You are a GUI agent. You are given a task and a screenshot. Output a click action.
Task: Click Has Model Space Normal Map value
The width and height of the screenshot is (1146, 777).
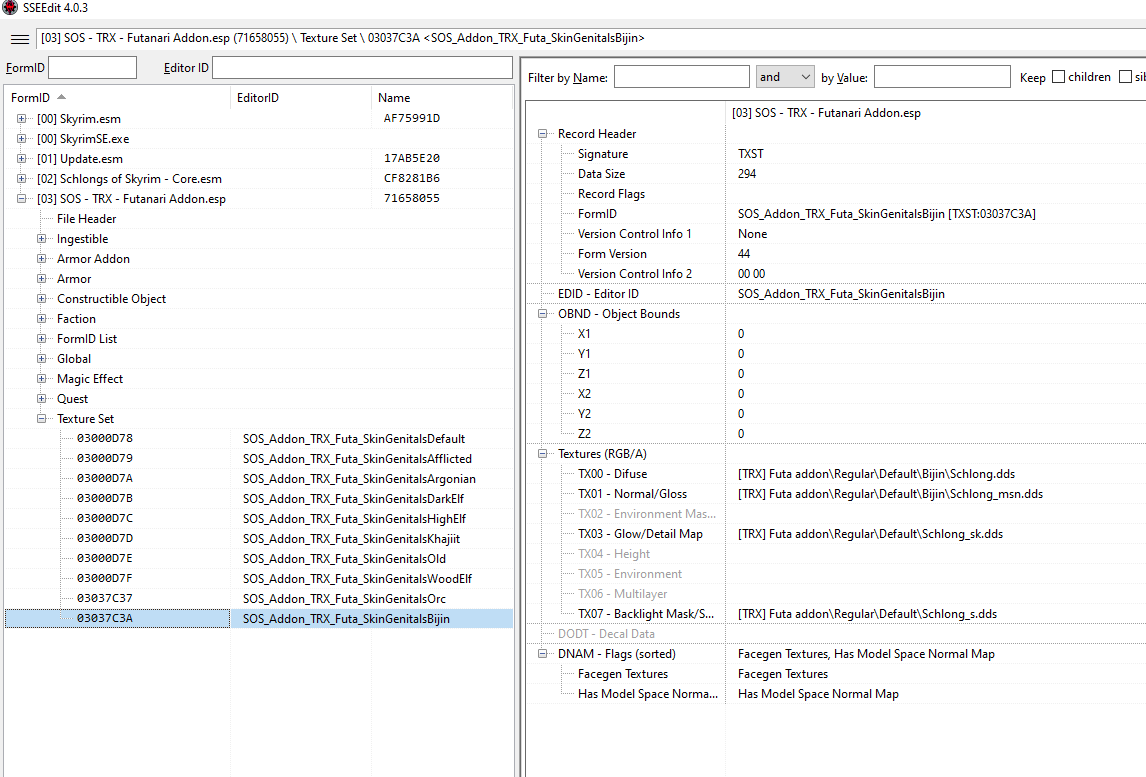tap(818, 694)
